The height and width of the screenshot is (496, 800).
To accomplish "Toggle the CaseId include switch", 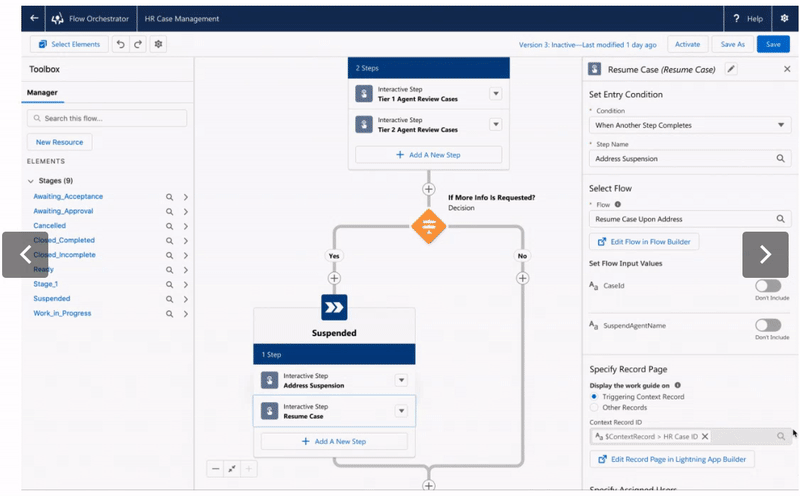I will click(768, 285).
